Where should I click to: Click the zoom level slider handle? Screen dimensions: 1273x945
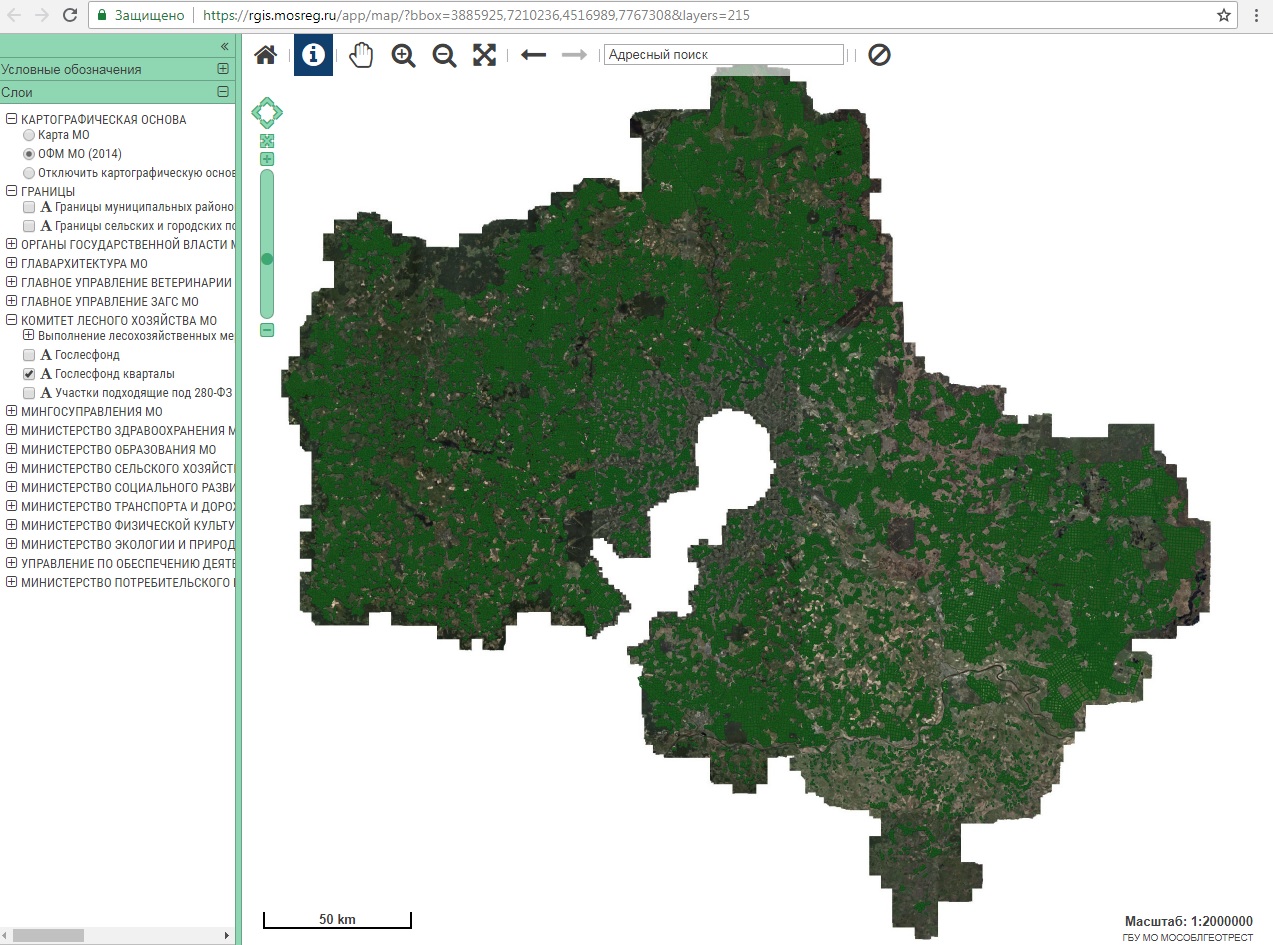click(x=267, y=259)
